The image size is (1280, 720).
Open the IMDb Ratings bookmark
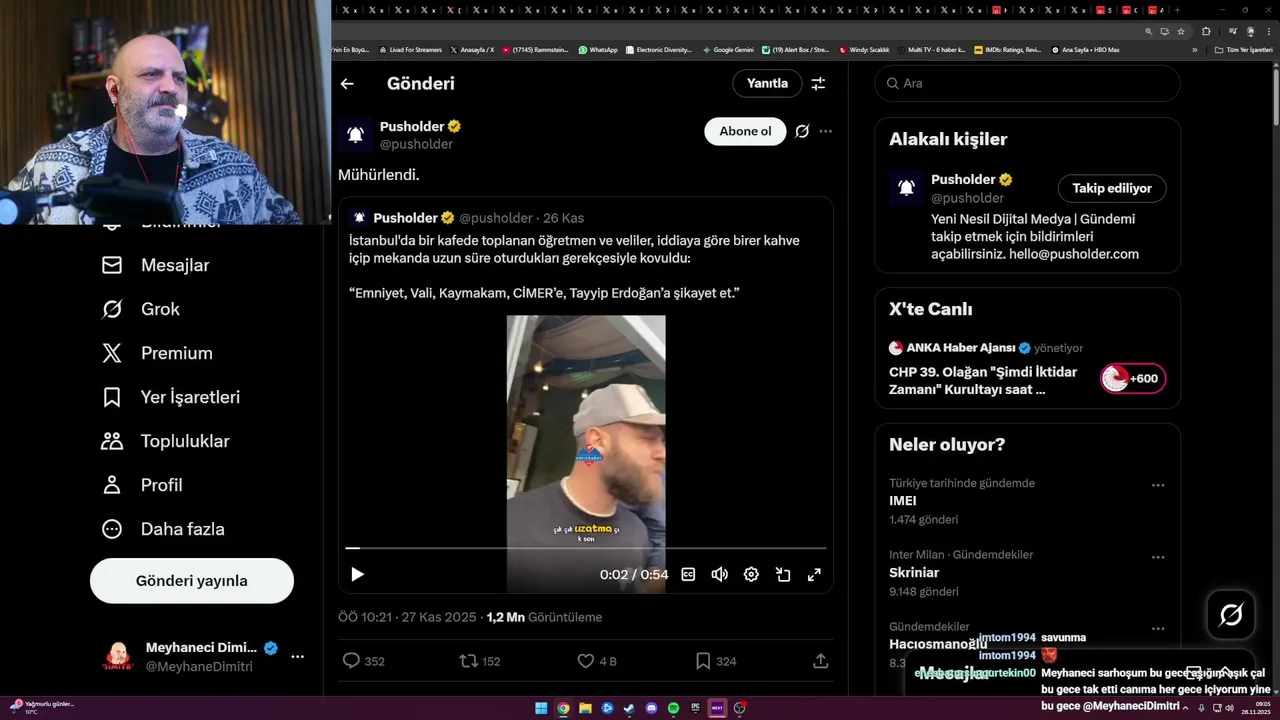[1007, 50]
